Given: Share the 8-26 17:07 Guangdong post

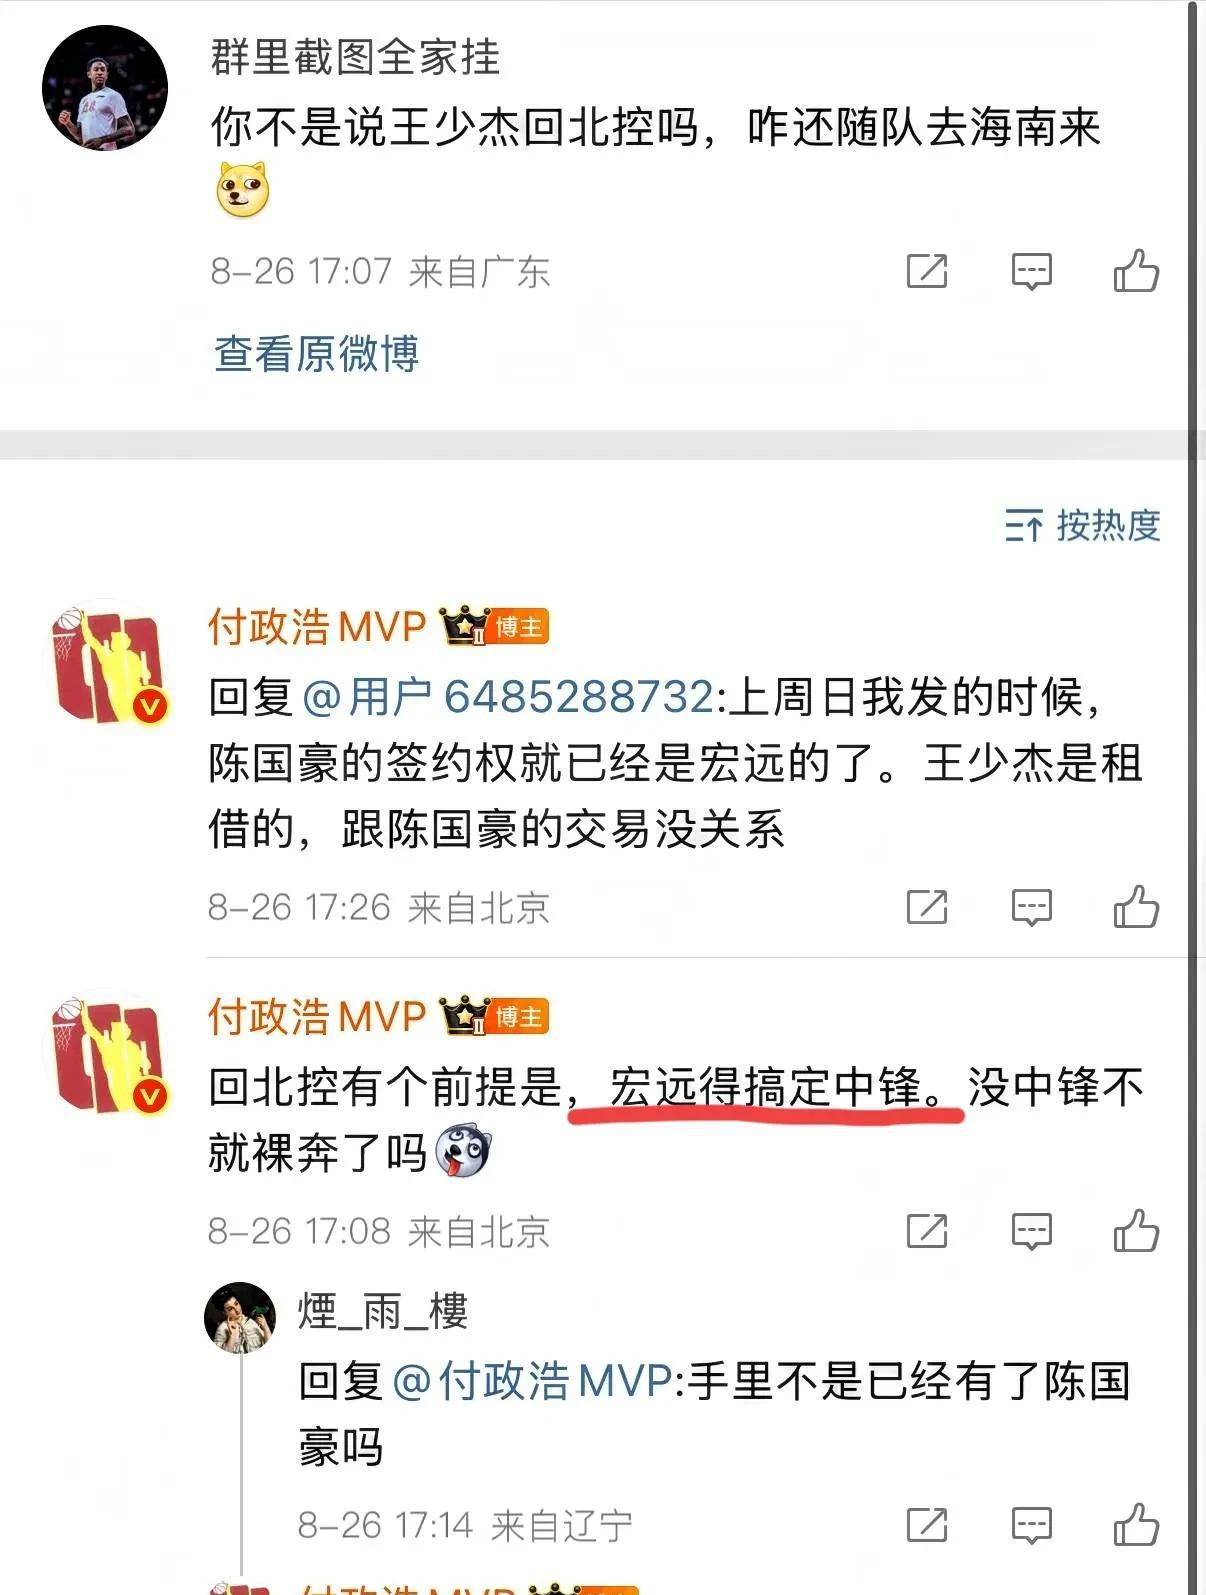Looking at the screenshot, I should [x=926, y=271].
